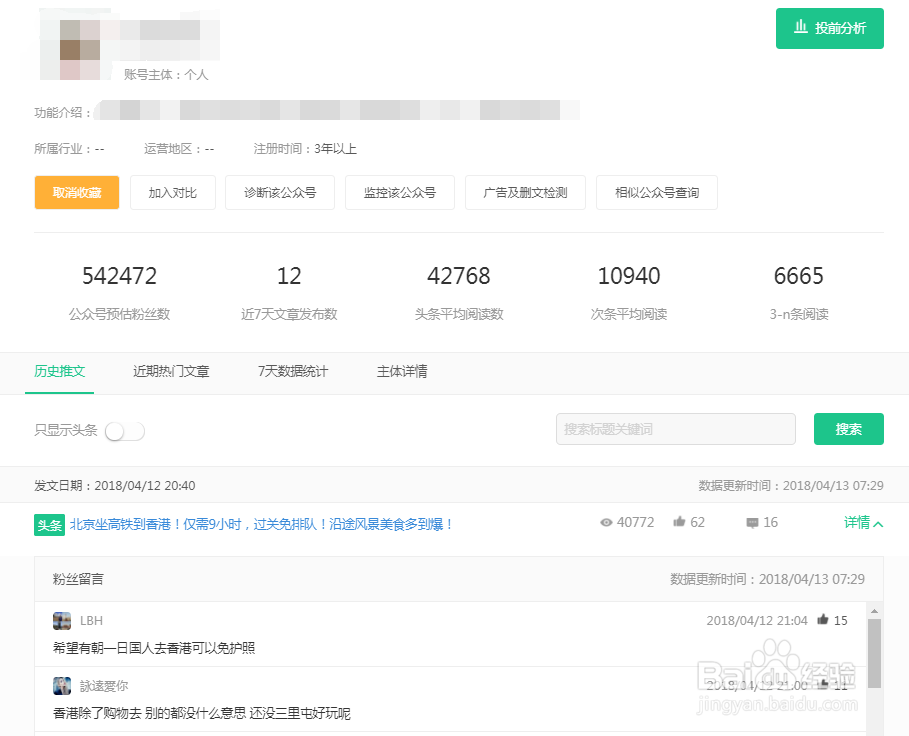909x736 pixels.
Task: Click the green 头条 badge next to the article
Action: pos(49,524)
